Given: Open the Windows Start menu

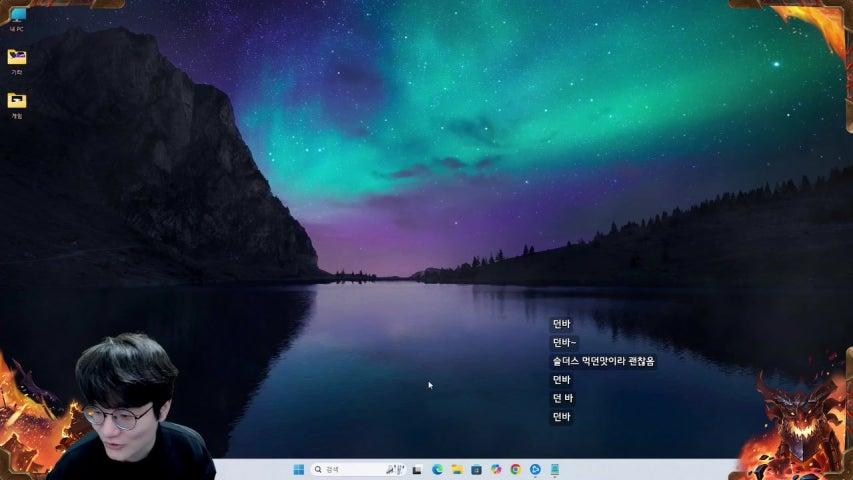Looking at the screenshot, I should 298,469.
